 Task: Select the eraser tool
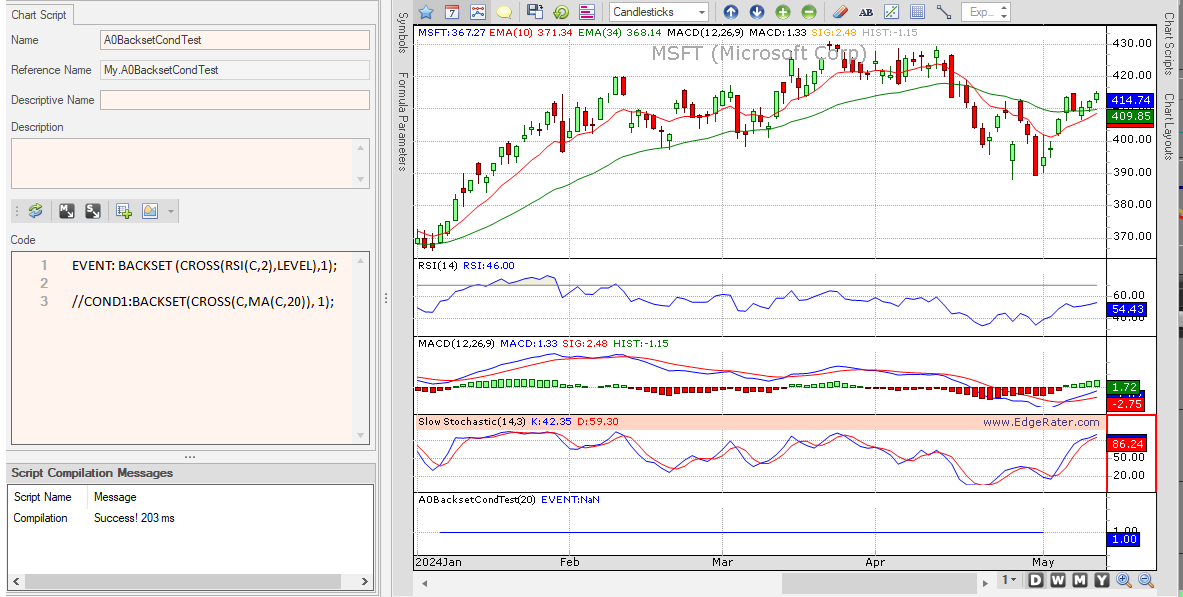point(840,12)
